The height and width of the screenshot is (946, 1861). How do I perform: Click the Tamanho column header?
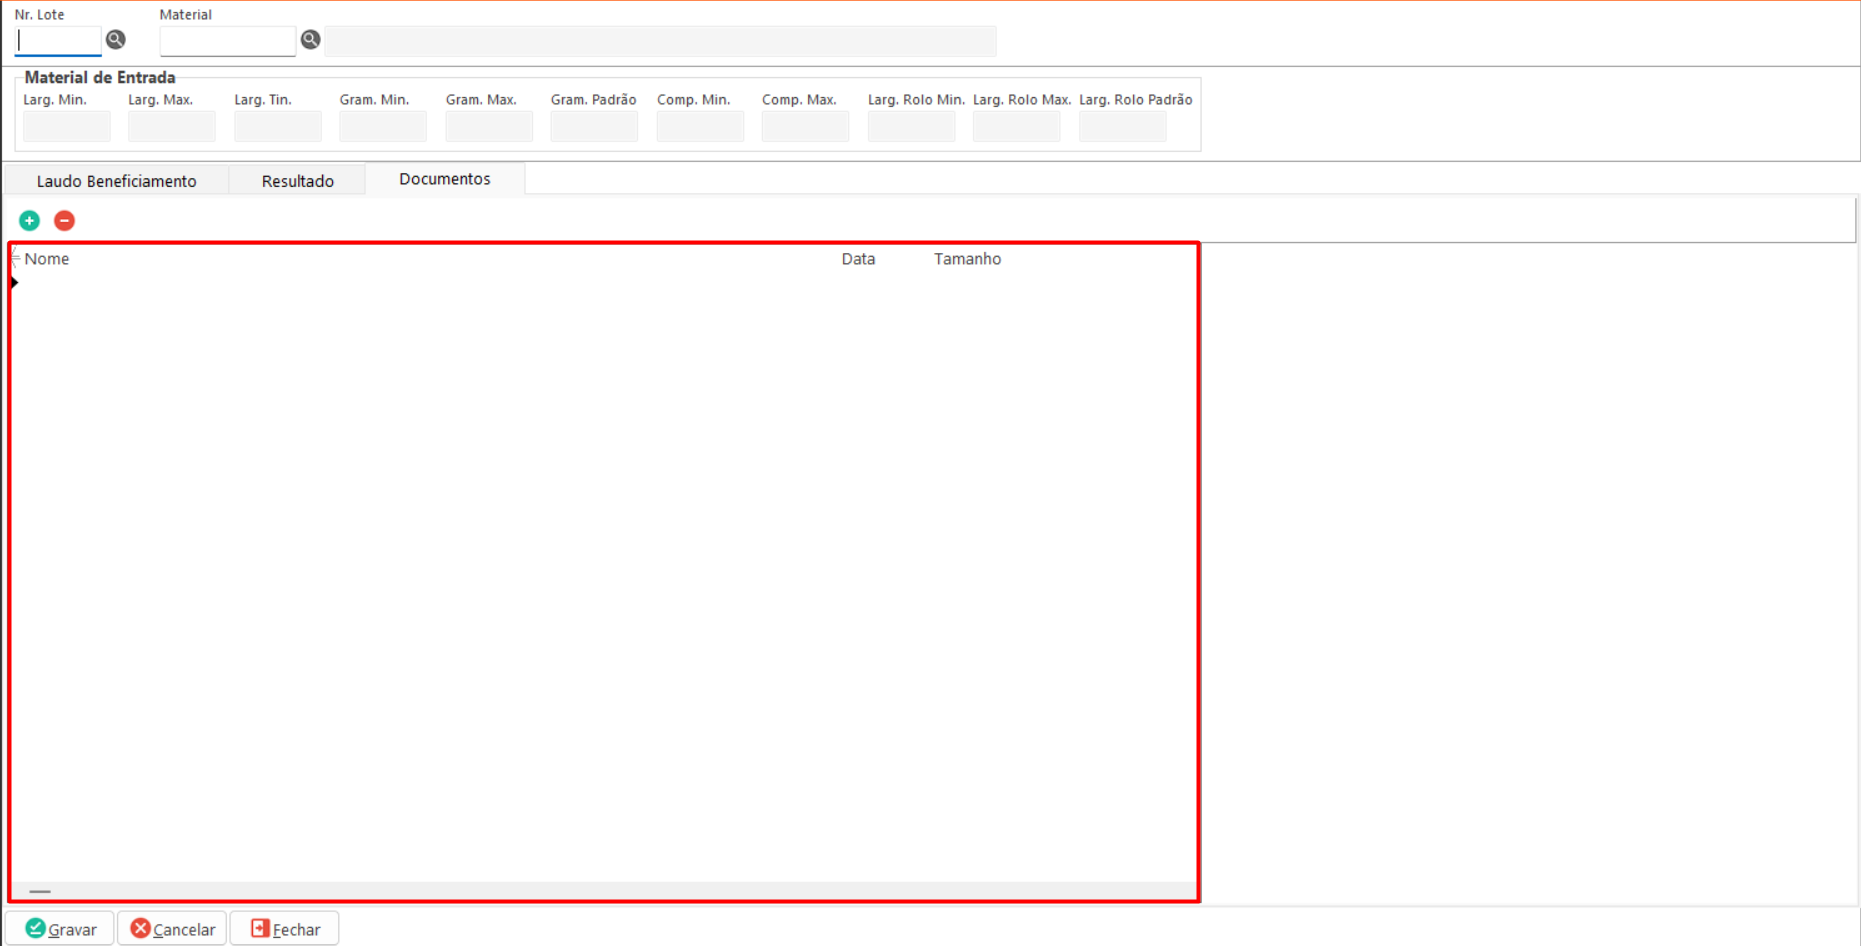[x=967, y=259]
